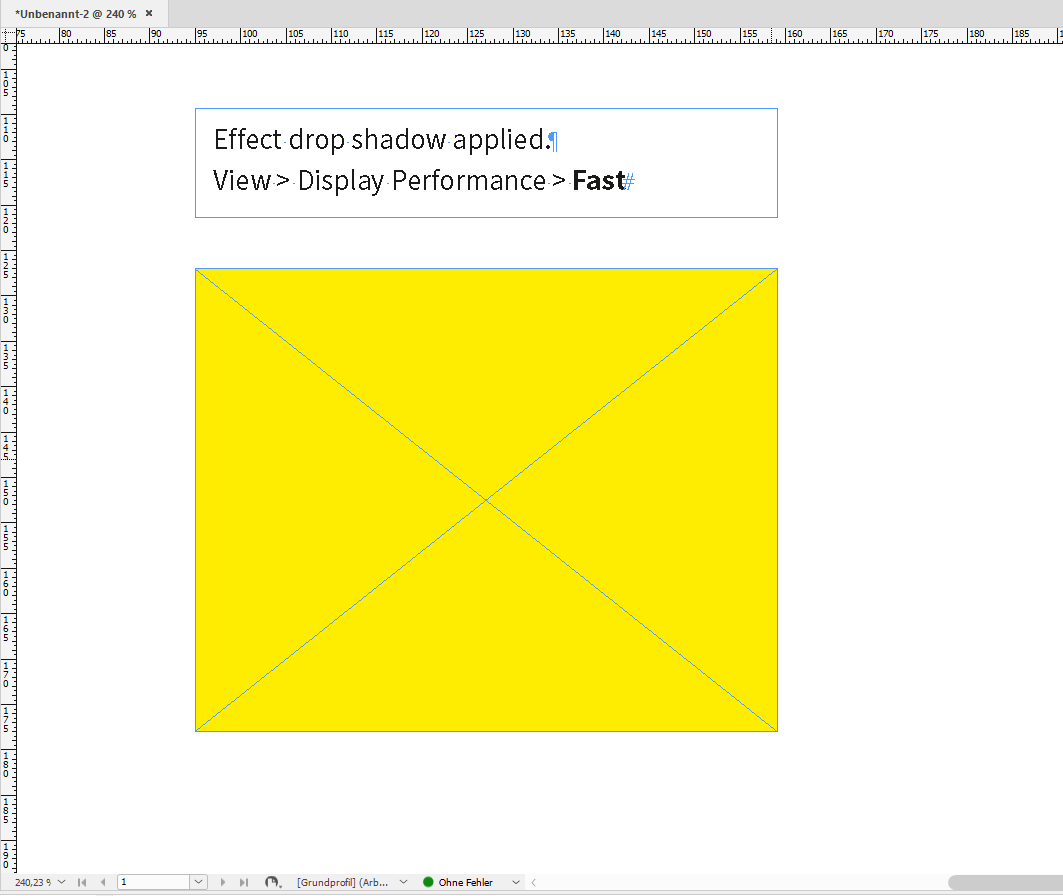Screen dimensions: 1063x896
Task: Expand the chevron at the right of the status bar
Action: point(533,882)
